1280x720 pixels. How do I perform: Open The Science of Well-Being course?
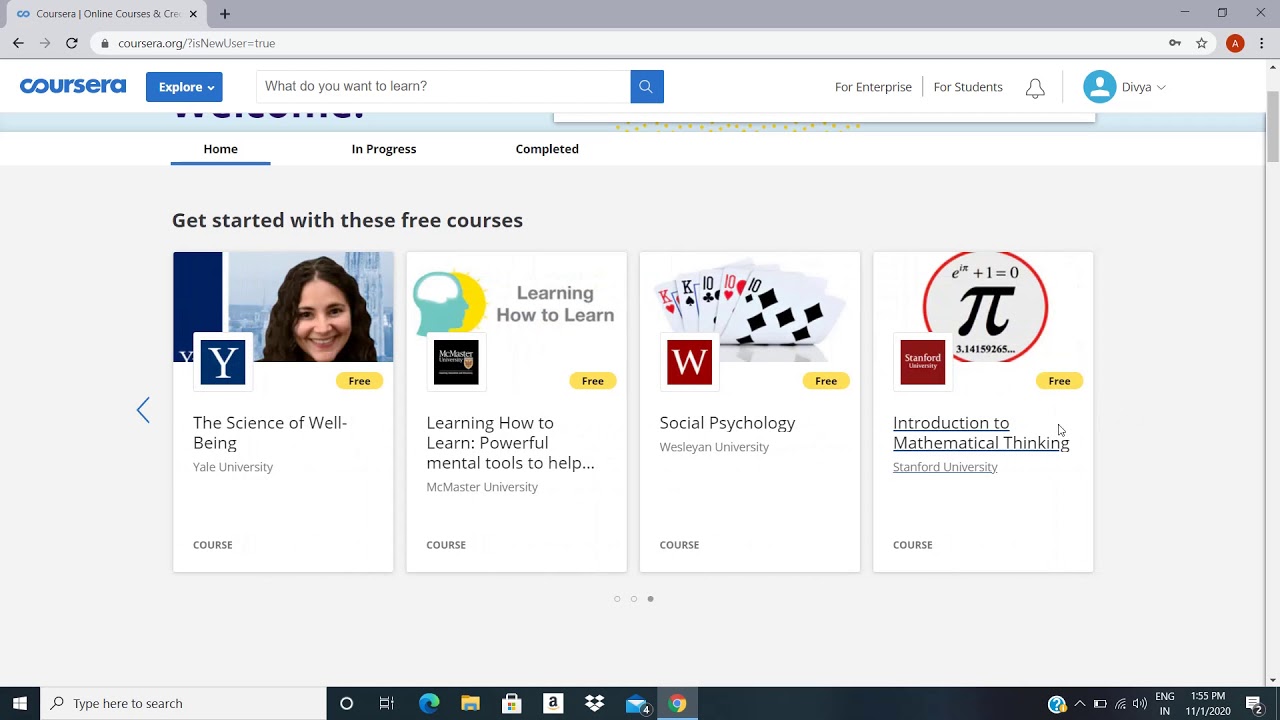pyautogui.click(x=270, y=433)
